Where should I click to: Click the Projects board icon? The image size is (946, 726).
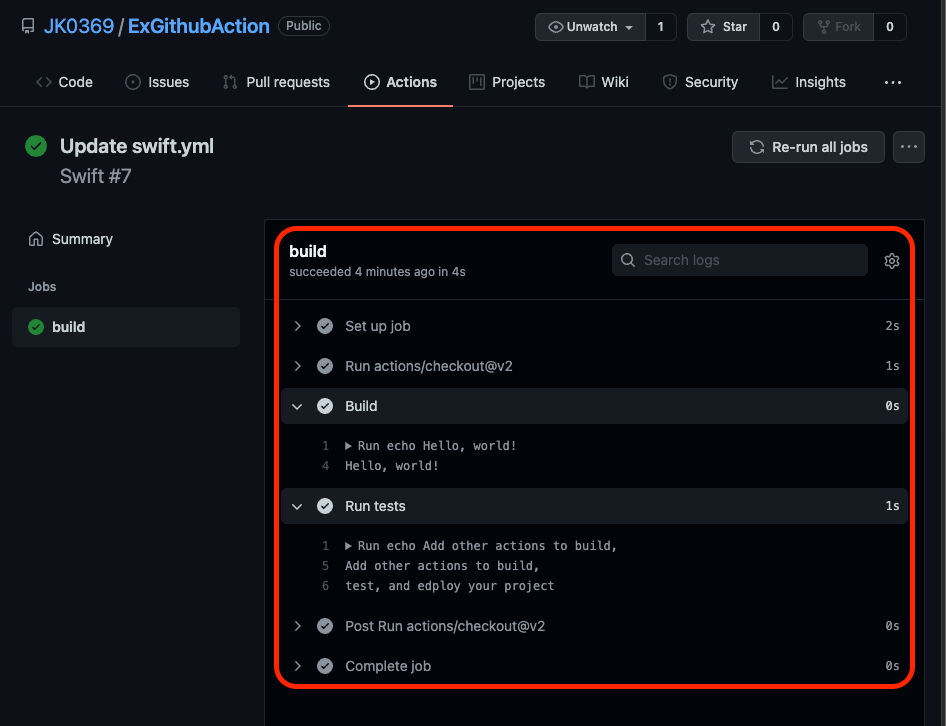click(x=477, y=82)
